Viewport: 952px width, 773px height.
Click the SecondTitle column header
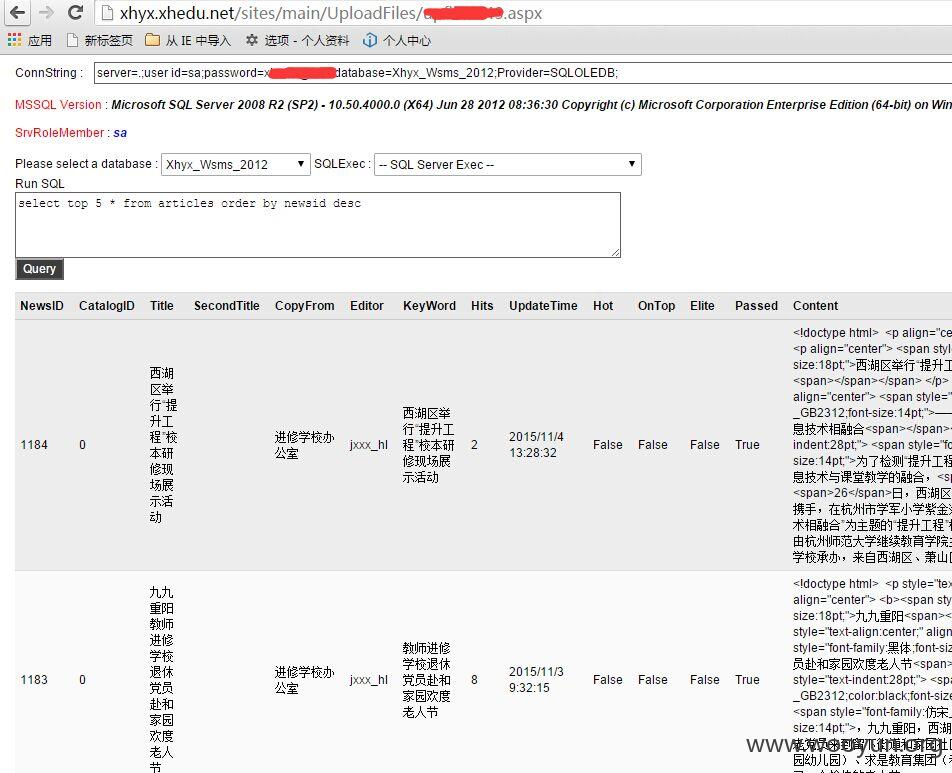click(226, 306)
